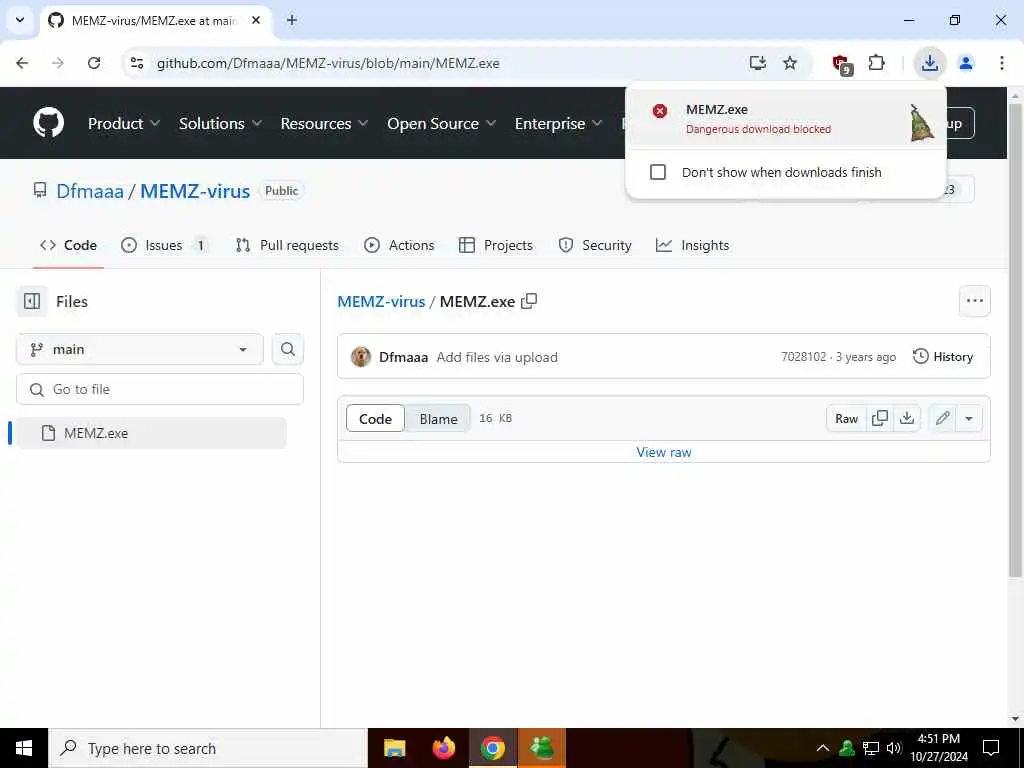This screenshot has height=768, width=1024.
Task: Open the Projects tab
Action: (496, 246)
